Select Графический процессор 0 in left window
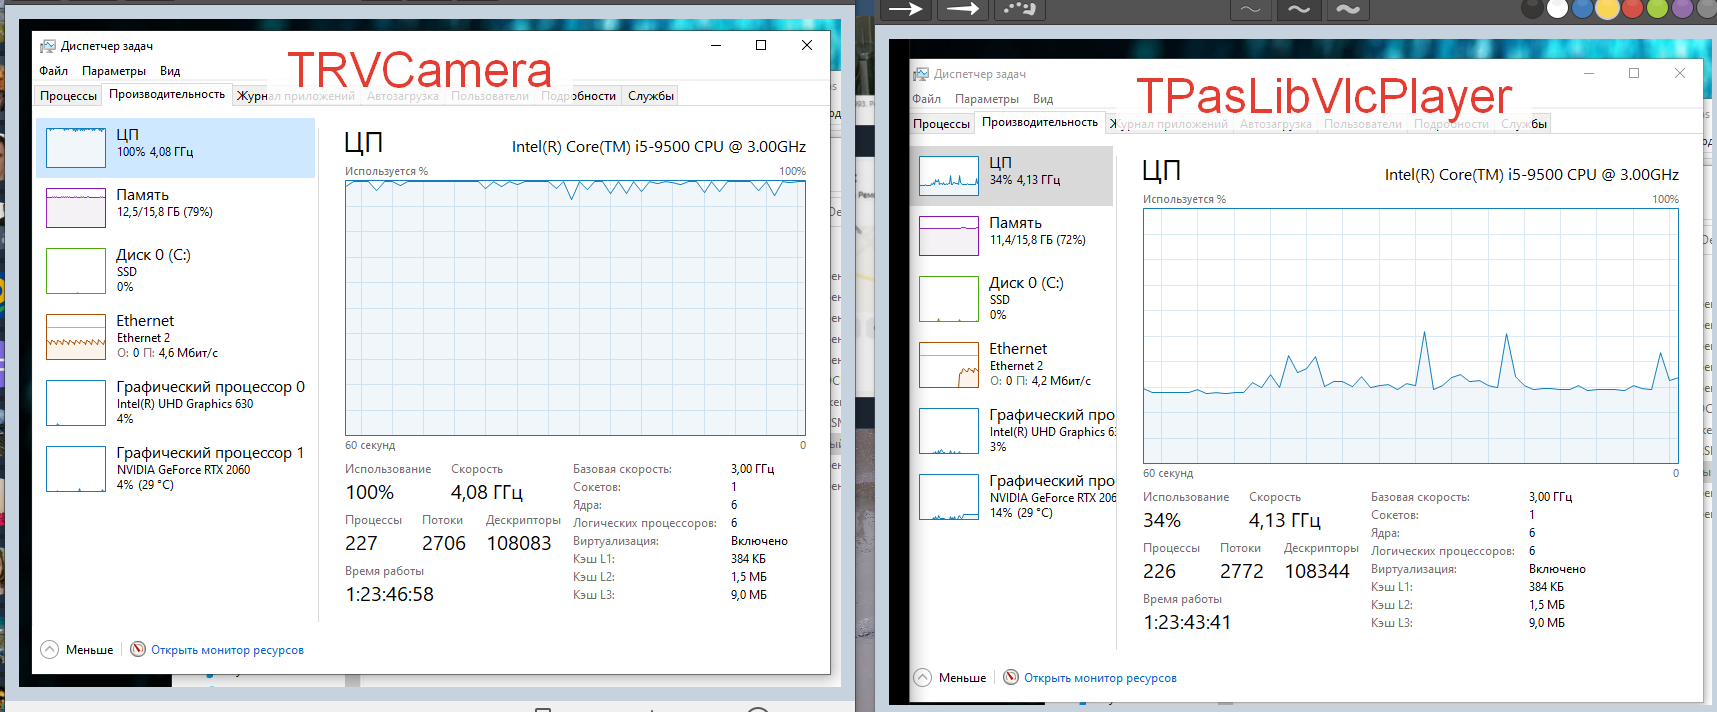The width and height of the screenshot is (1717, 712). tap(176, 403)
